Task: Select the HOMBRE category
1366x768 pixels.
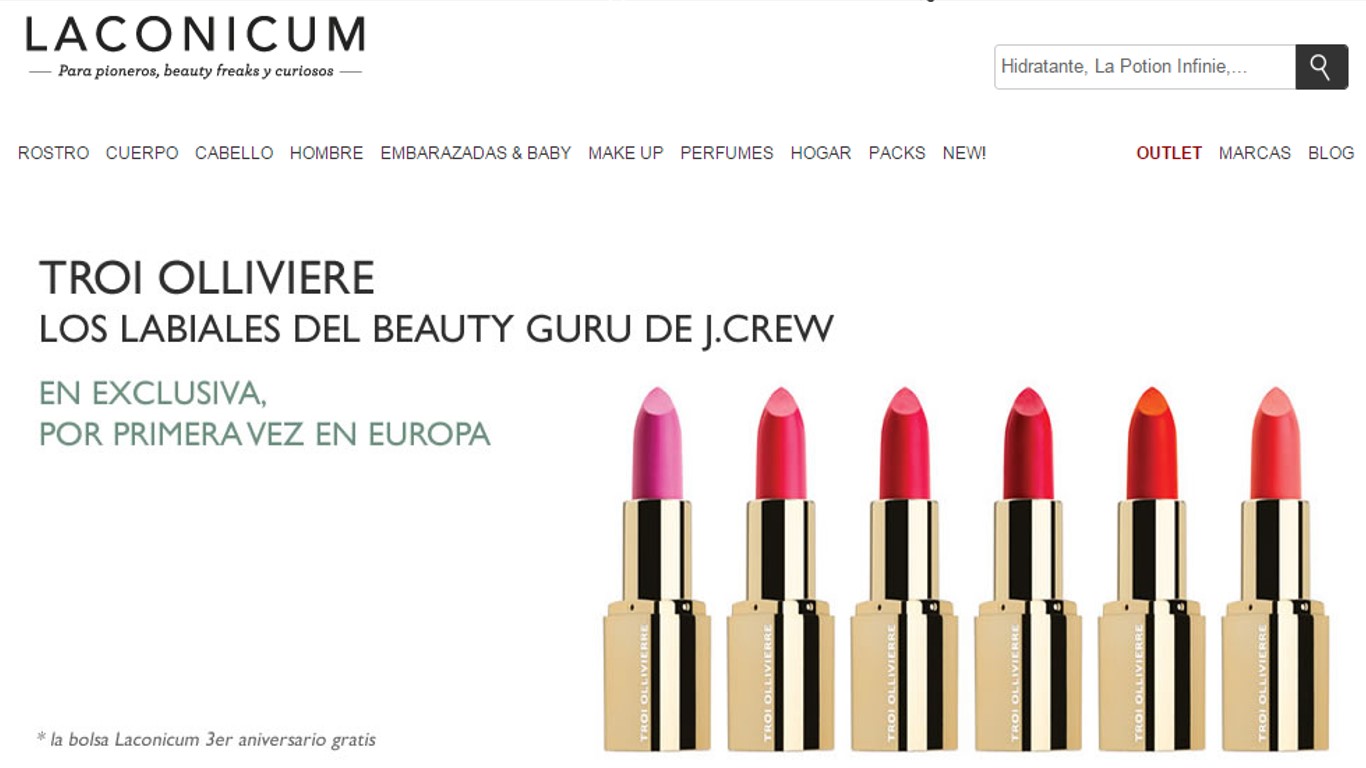Action: [326, 153]
